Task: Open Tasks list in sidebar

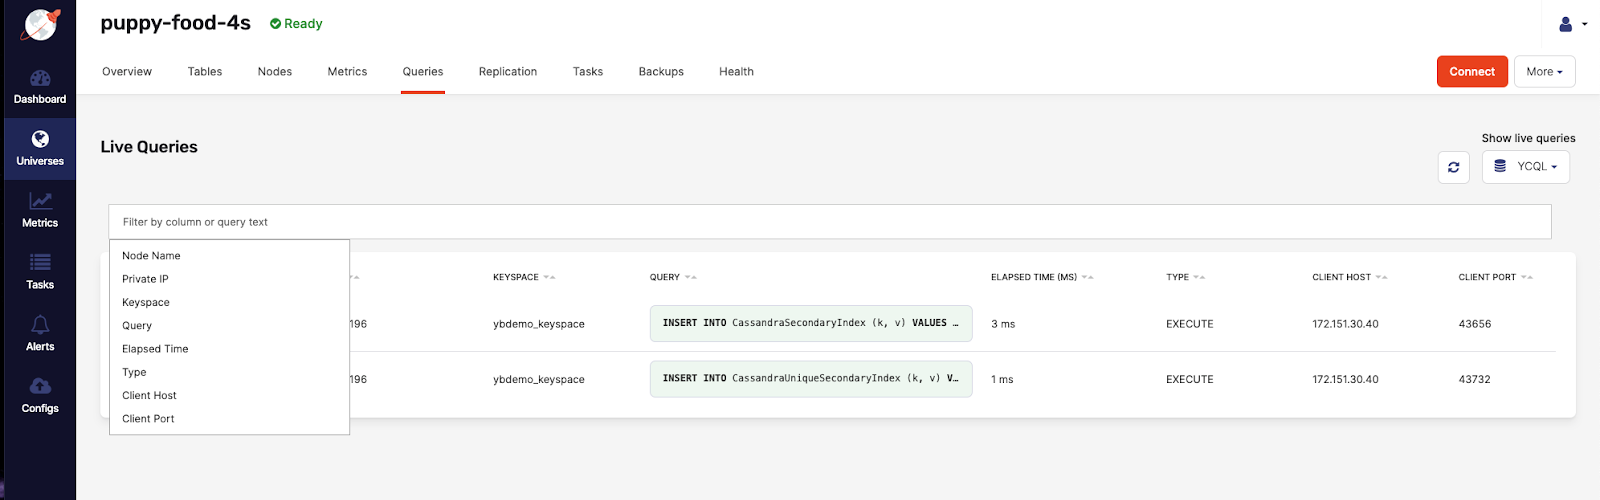Action: pos(40,272)
